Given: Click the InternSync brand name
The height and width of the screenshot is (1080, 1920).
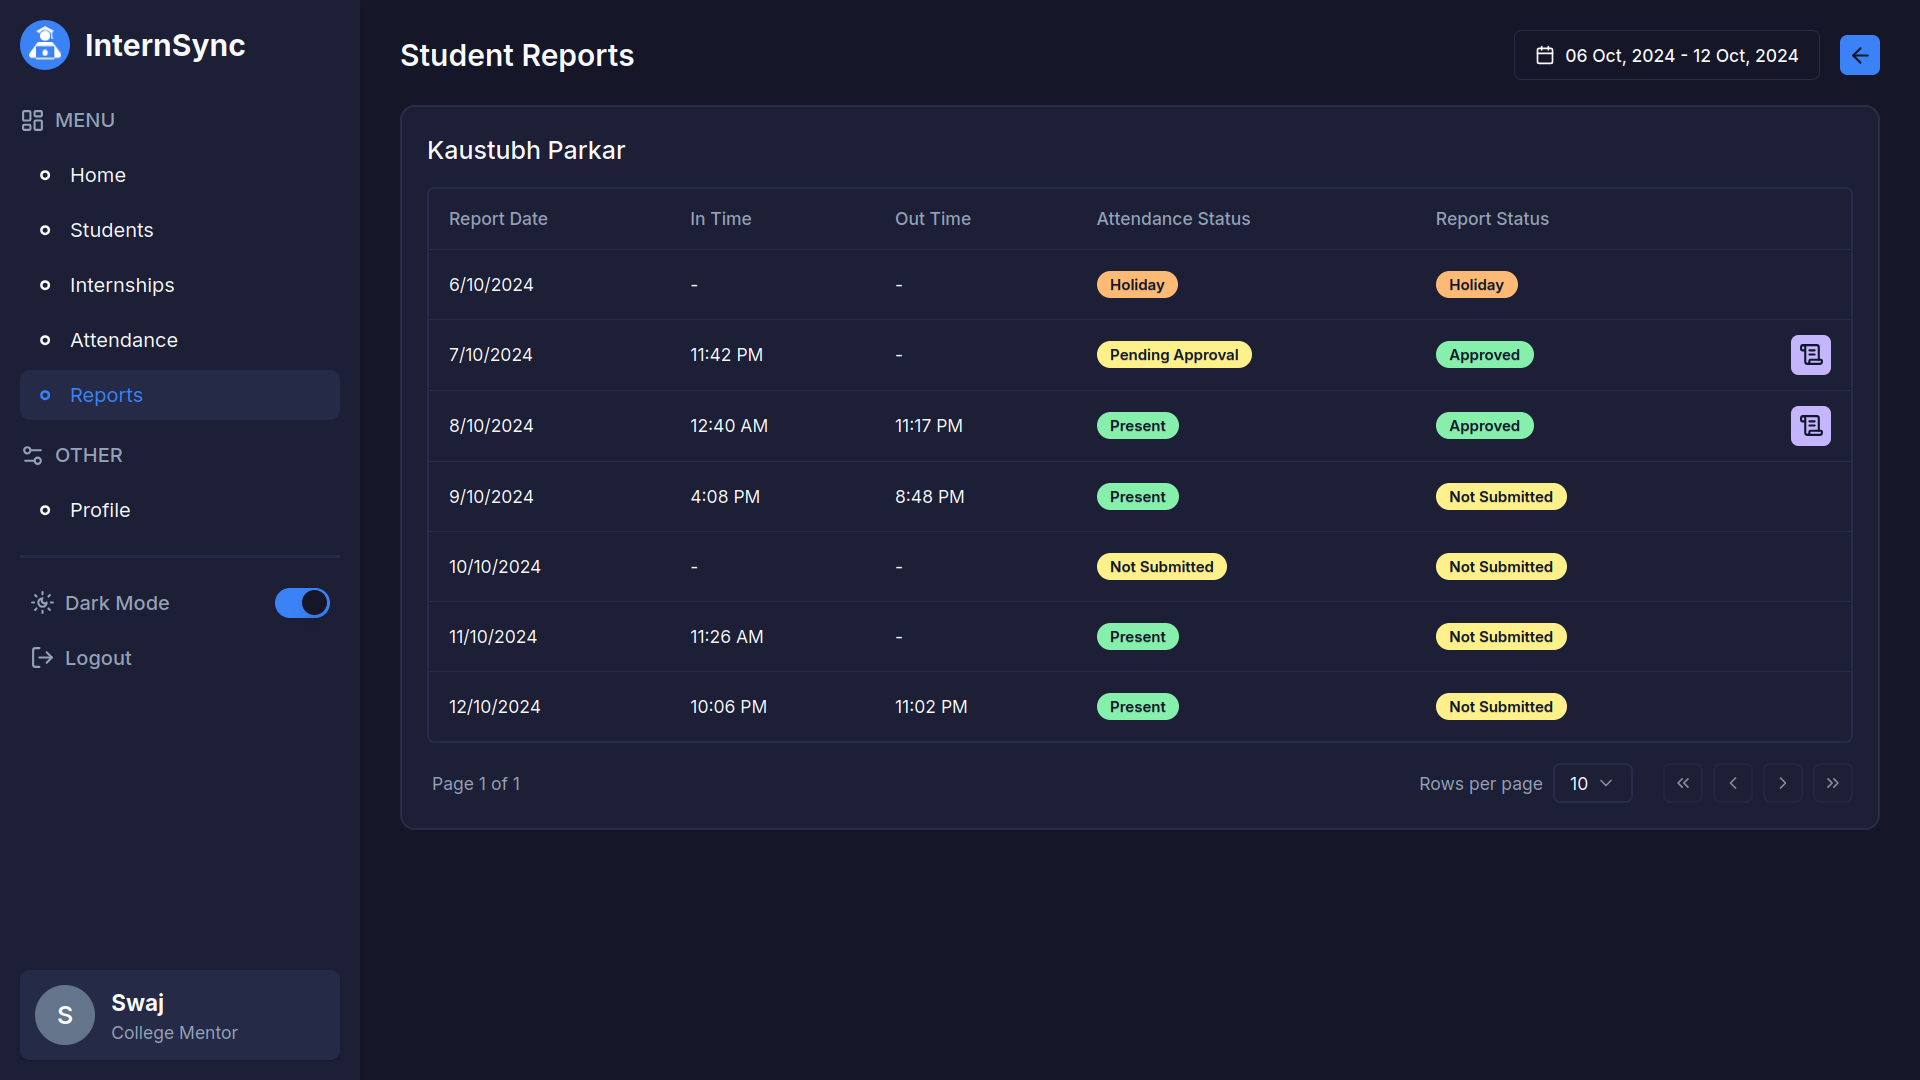Looking at the screenshot, I should [165, 45].
